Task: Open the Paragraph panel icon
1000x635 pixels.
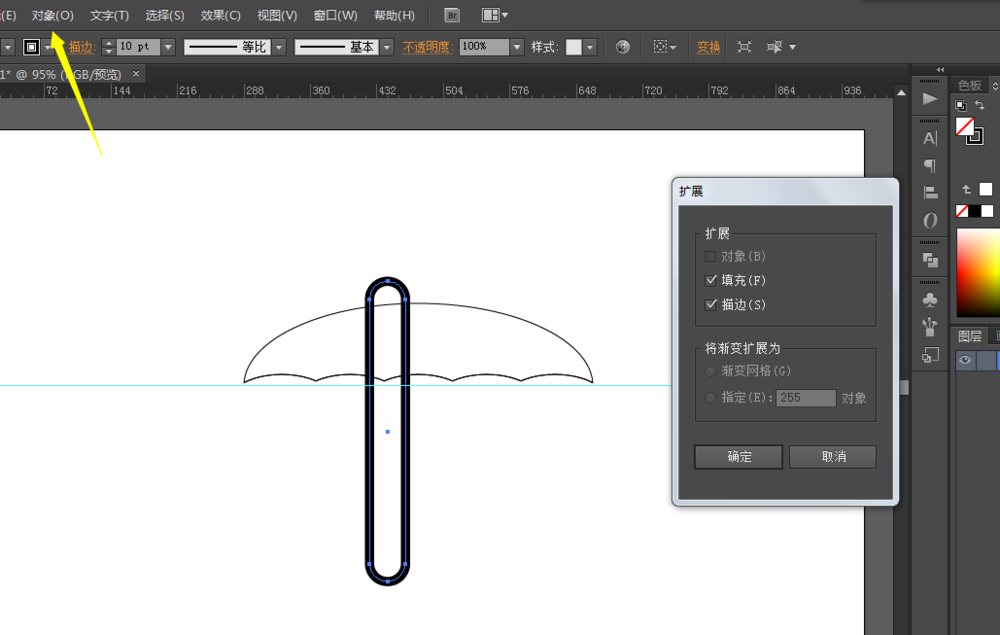Action: pos(930,165)
